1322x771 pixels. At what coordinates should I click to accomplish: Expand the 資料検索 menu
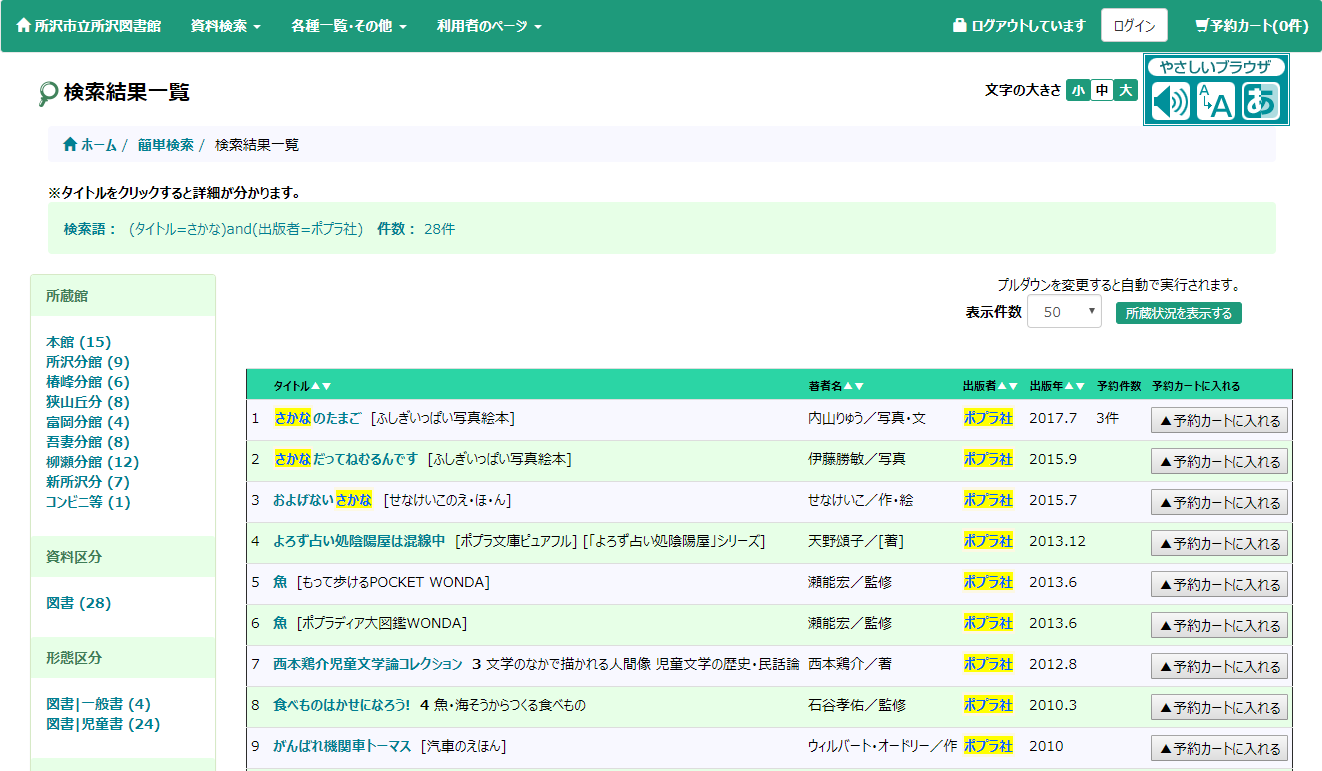[225, 26]
